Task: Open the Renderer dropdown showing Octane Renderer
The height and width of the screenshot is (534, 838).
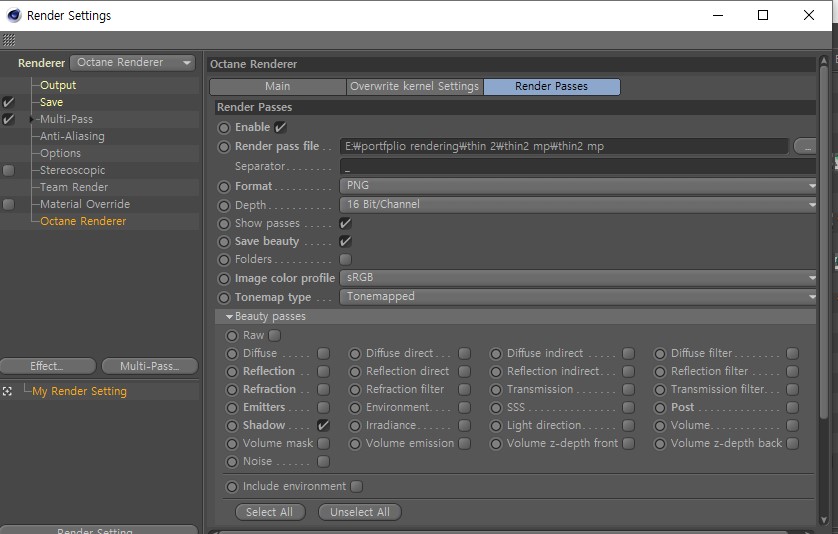Action: [x=132, y=63]
